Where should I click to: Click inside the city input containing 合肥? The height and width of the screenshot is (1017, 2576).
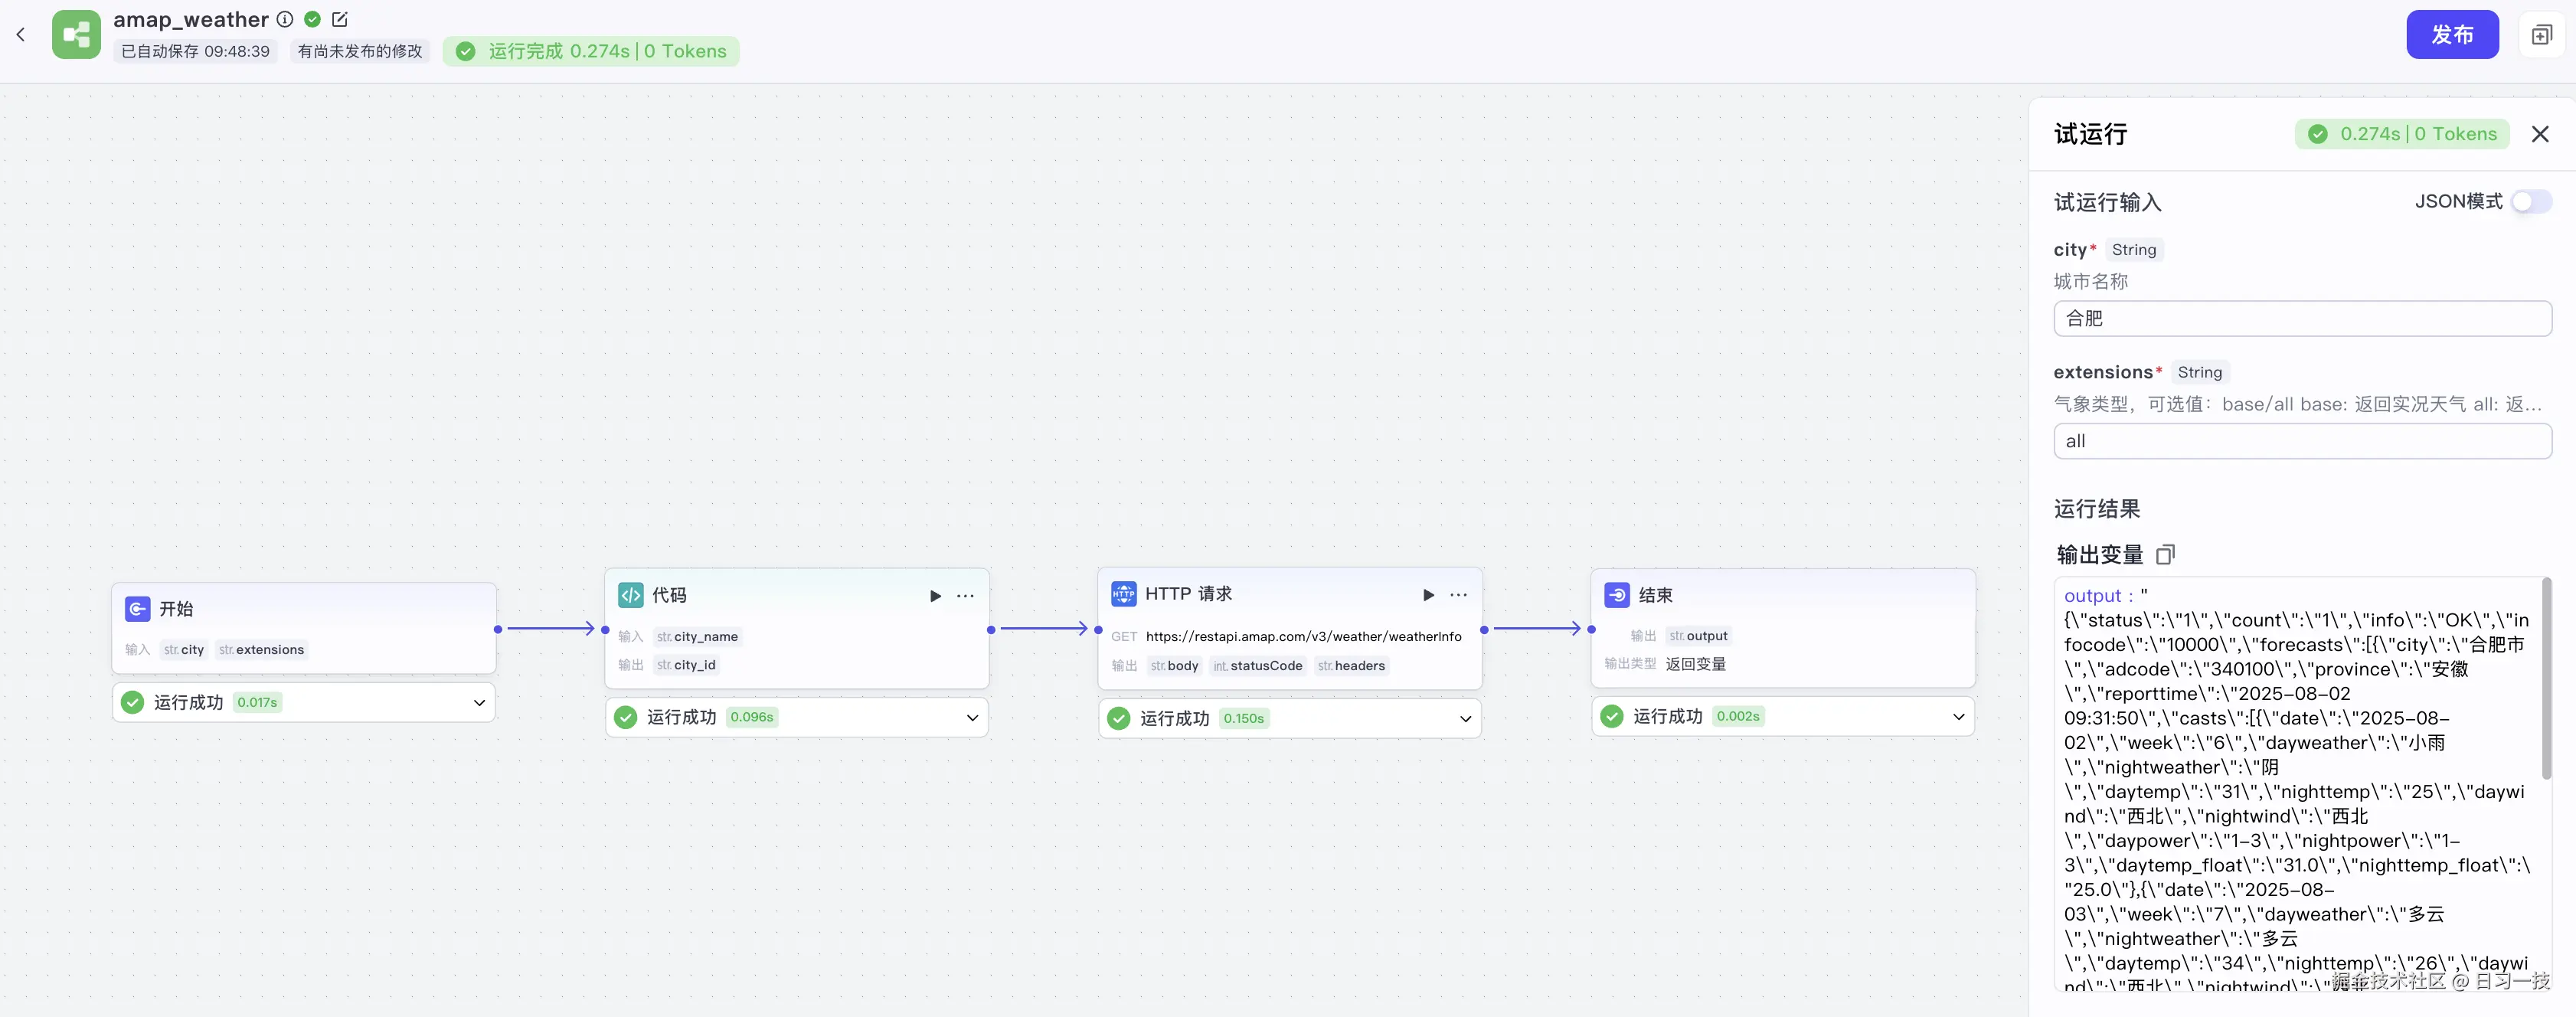tap(2302, 318)
